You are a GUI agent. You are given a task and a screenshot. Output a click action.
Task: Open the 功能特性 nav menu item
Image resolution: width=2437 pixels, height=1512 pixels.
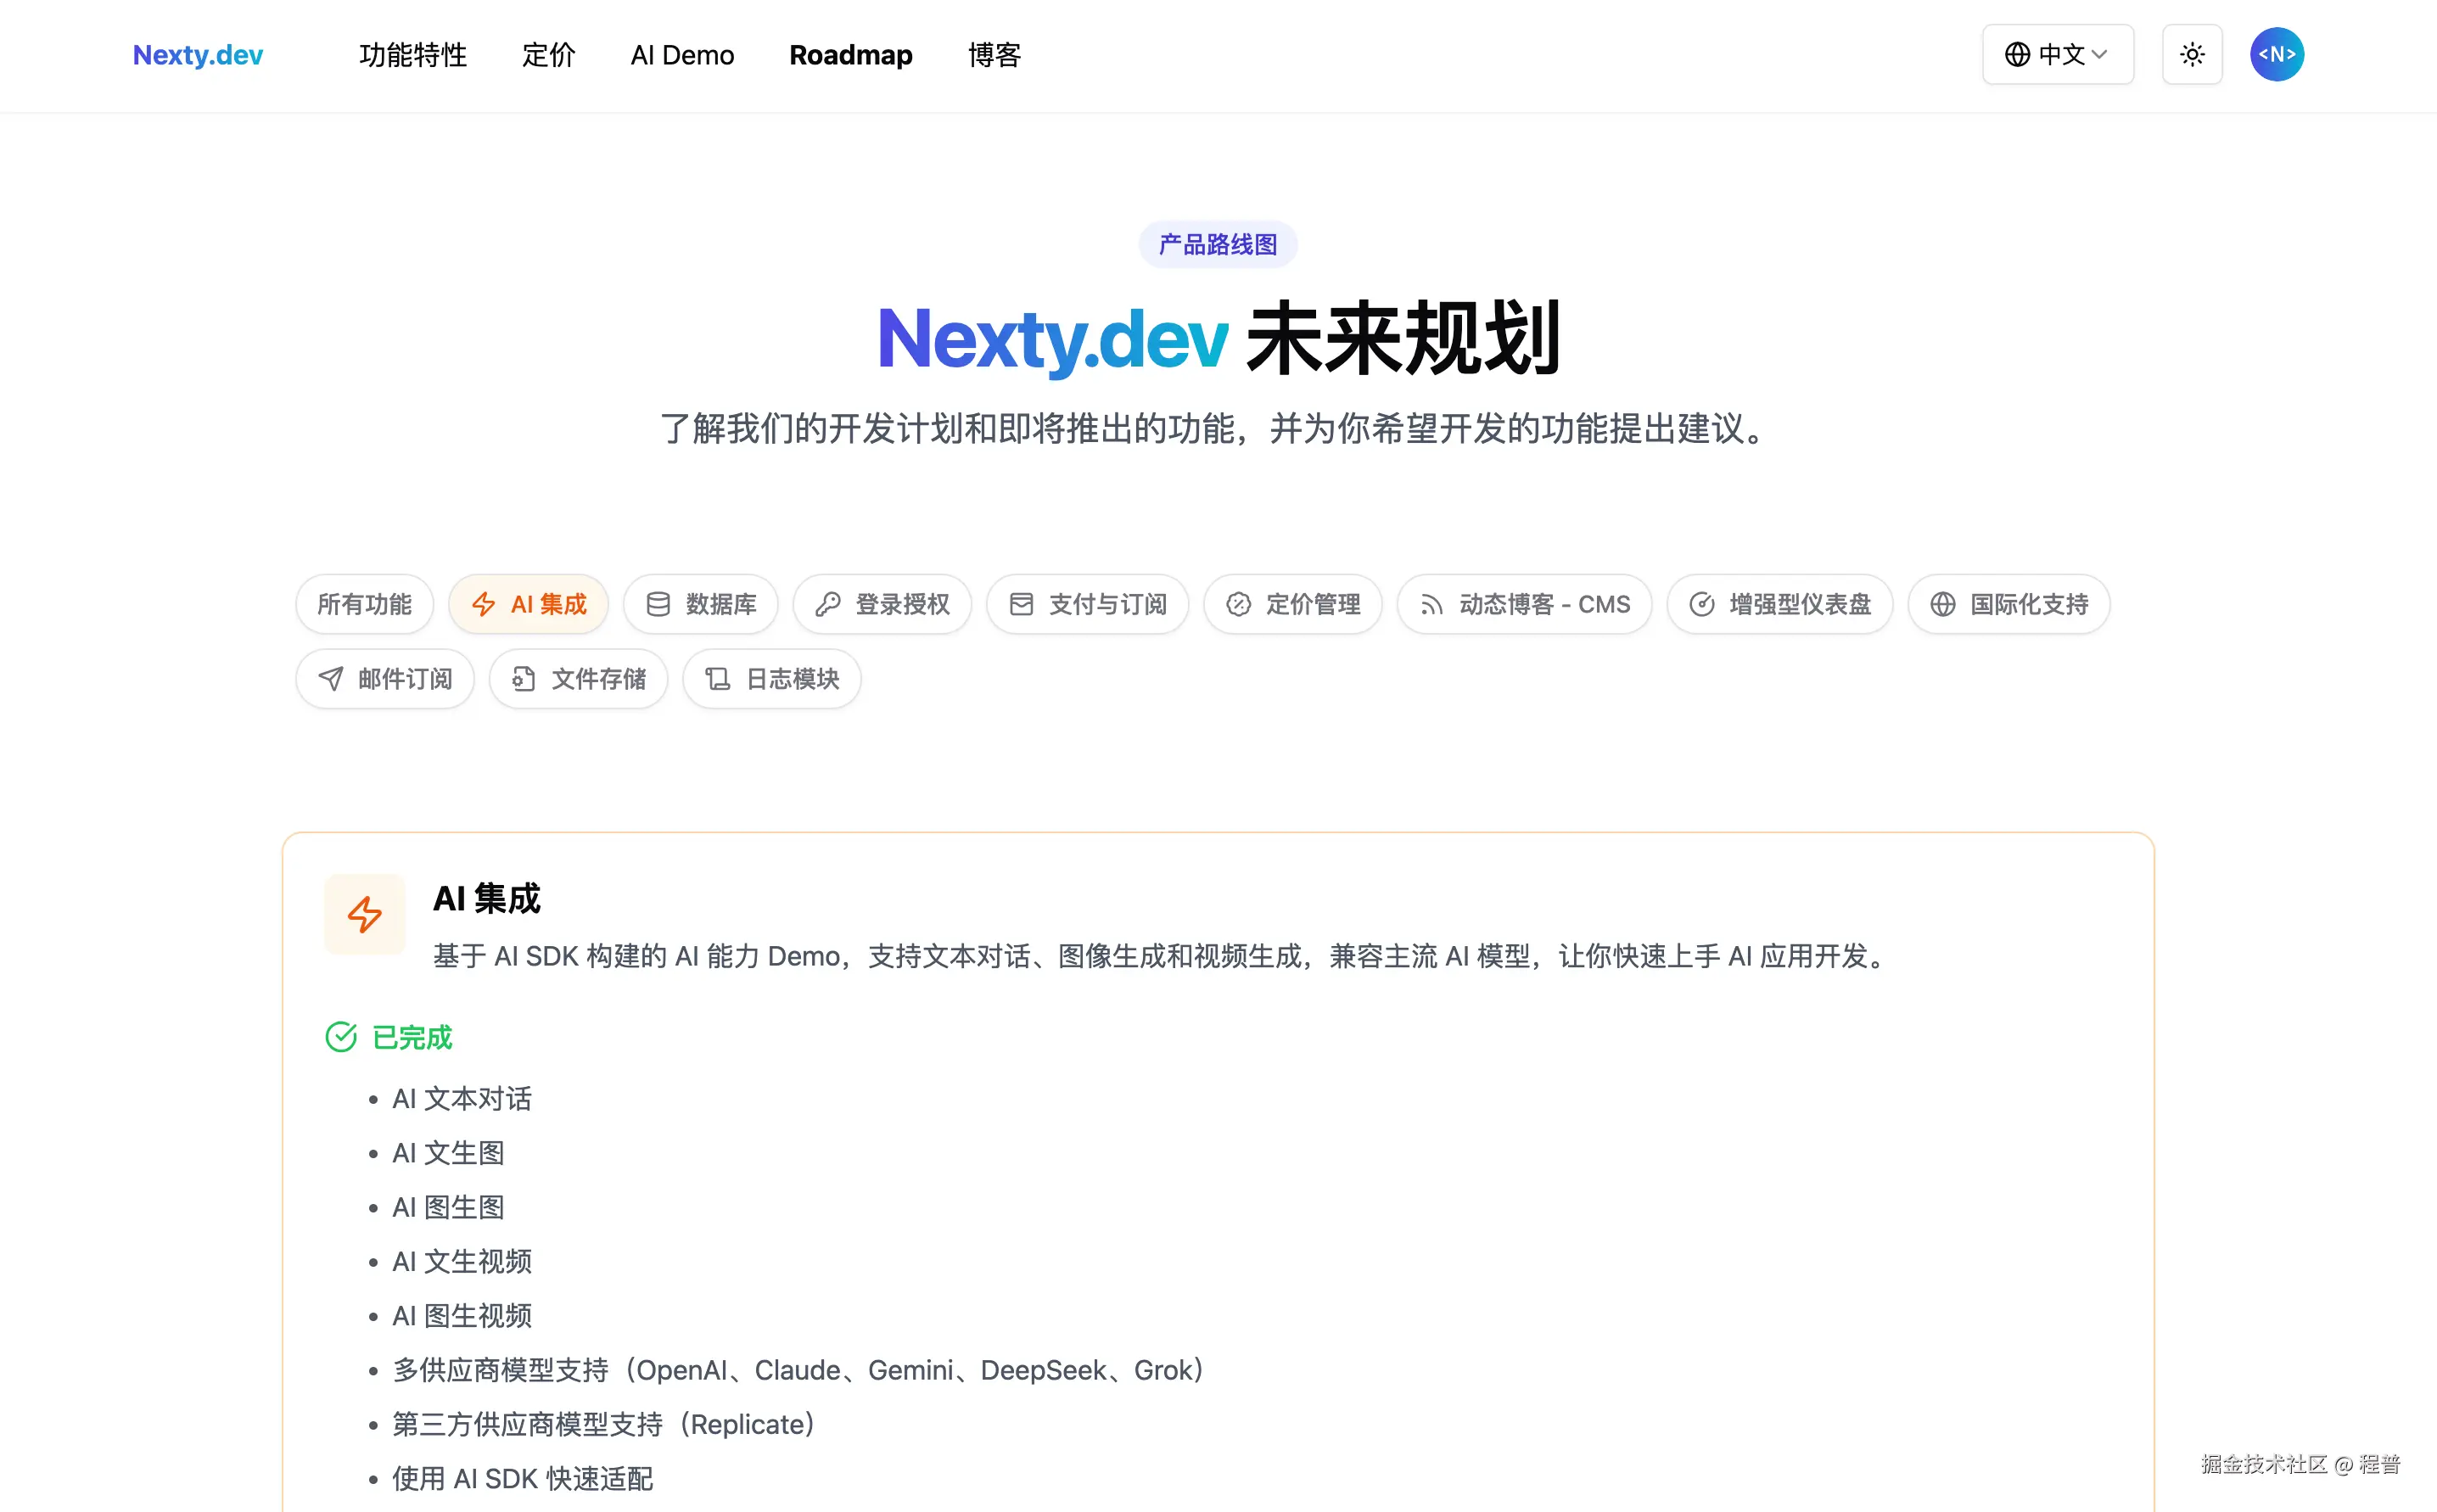pyautogui.click(x=413, y=55)
